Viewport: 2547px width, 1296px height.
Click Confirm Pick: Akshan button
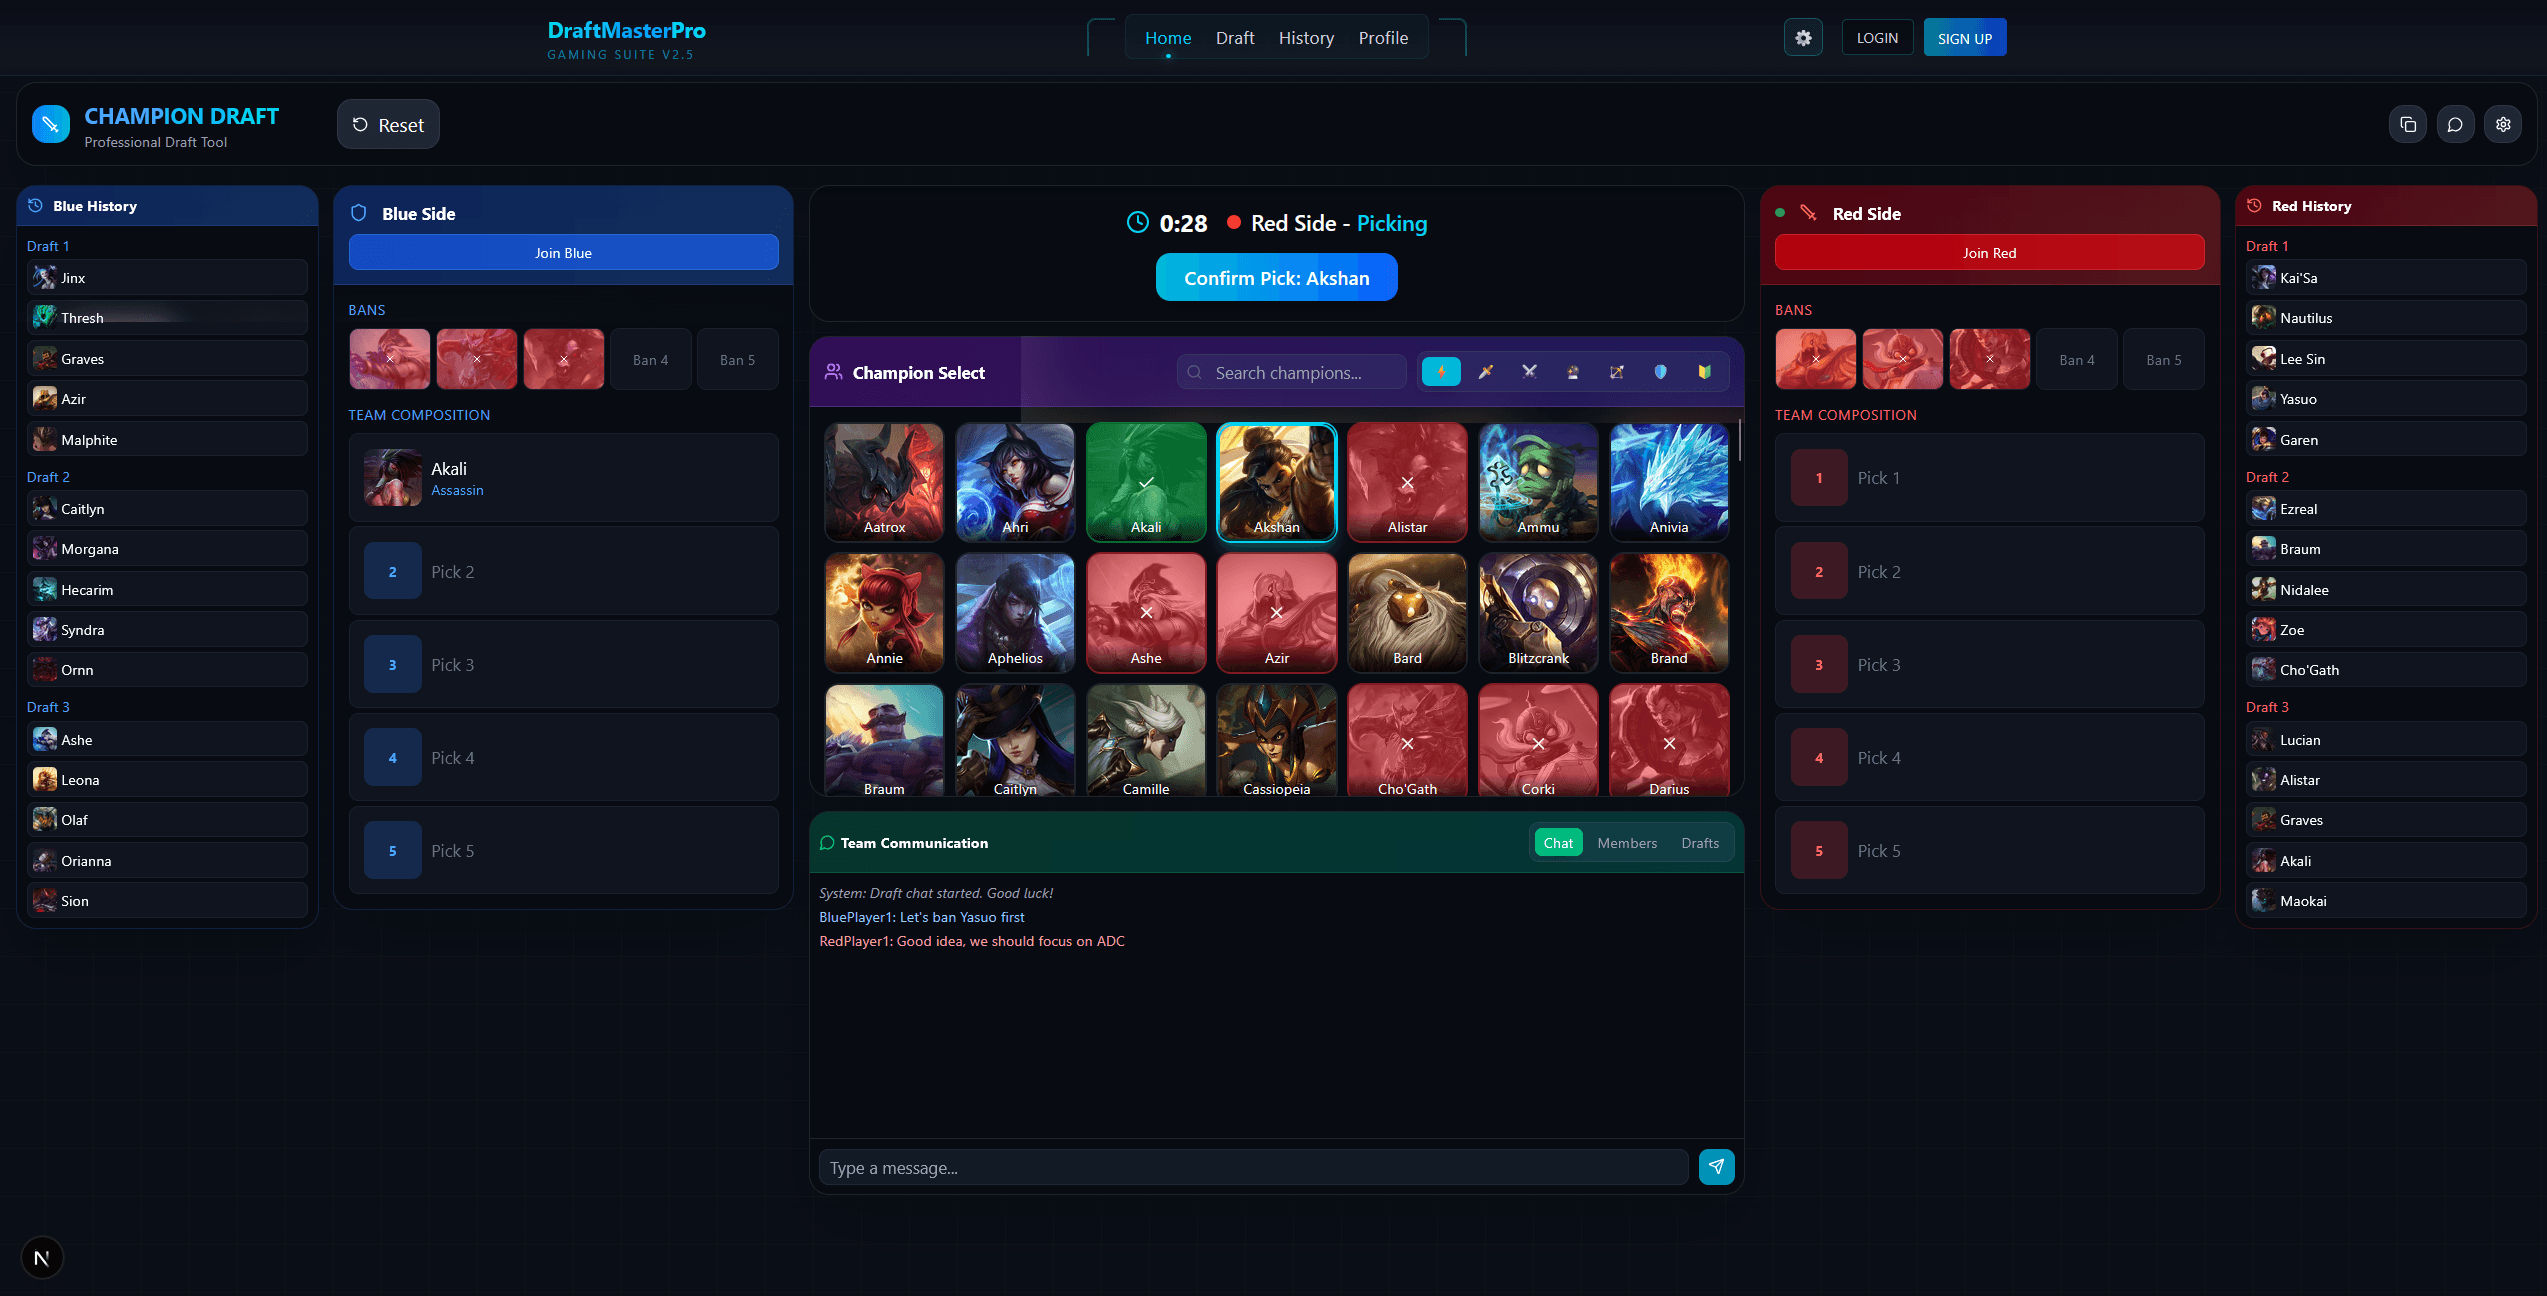(1277, 278)
